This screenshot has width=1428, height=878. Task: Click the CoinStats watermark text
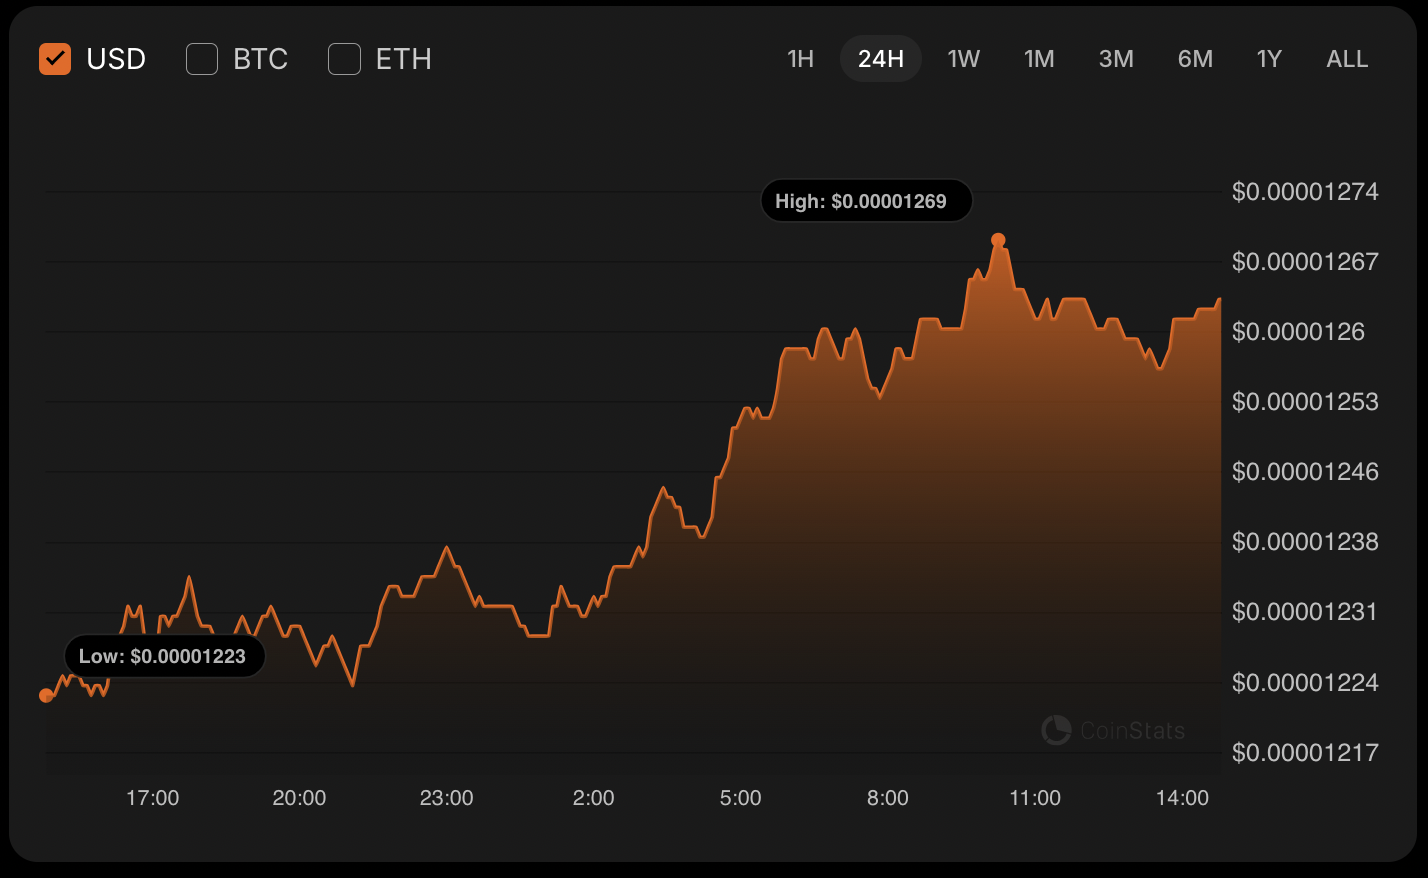point(1132,731)
